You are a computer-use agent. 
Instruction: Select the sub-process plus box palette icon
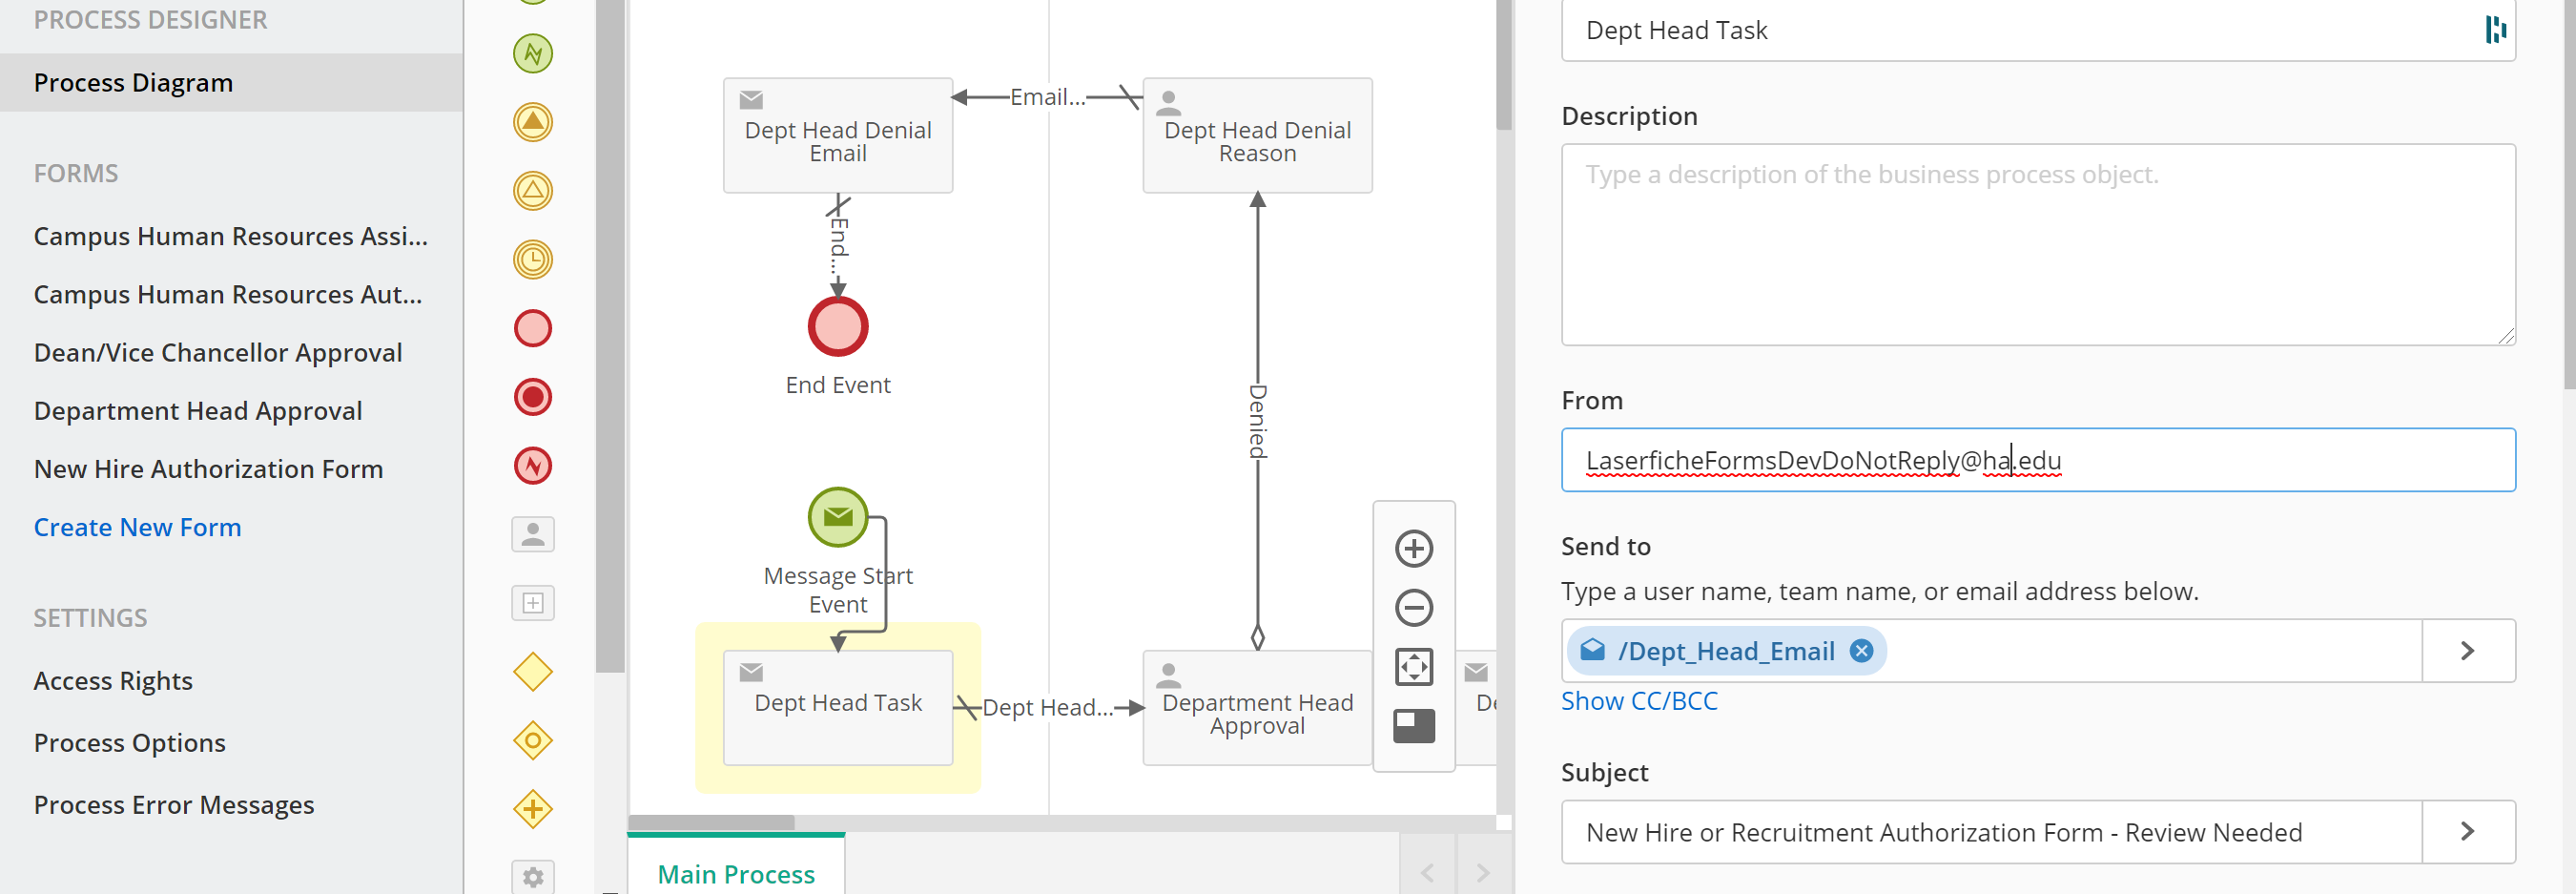(x=533, y=603)
